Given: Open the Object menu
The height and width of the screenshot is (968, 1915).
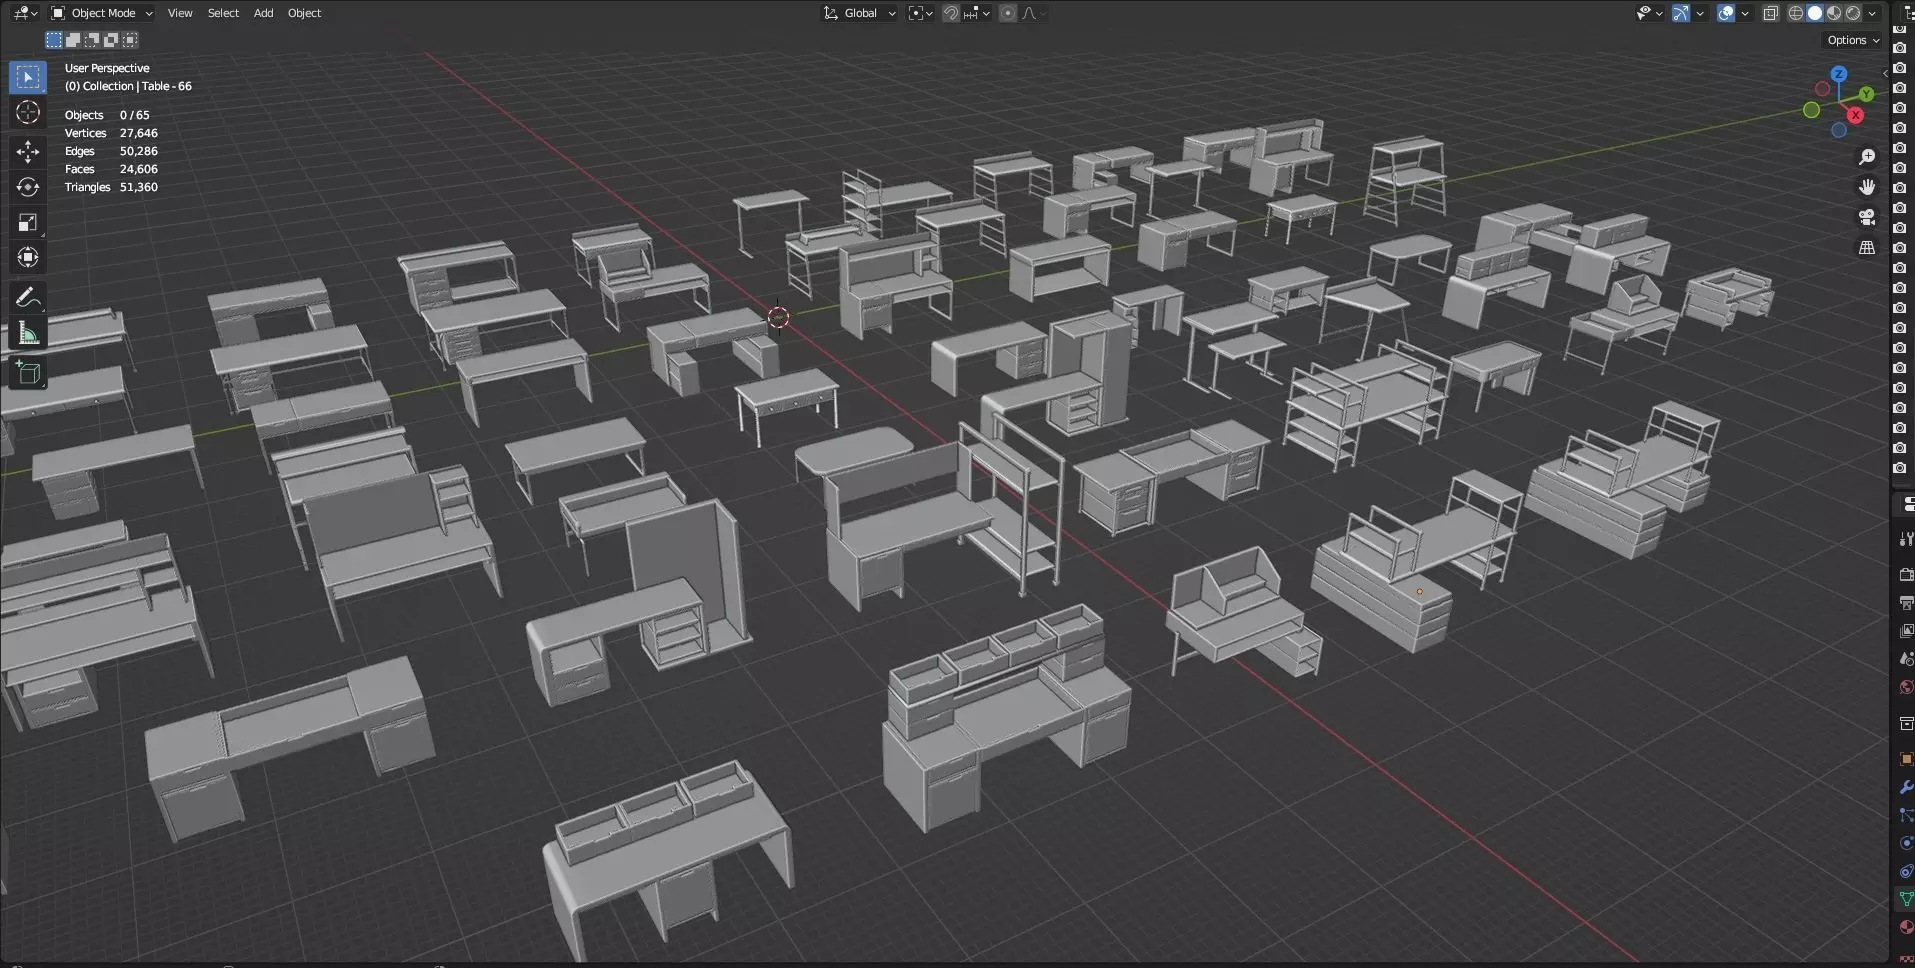Looking at the screenshot, I should 304,13.
